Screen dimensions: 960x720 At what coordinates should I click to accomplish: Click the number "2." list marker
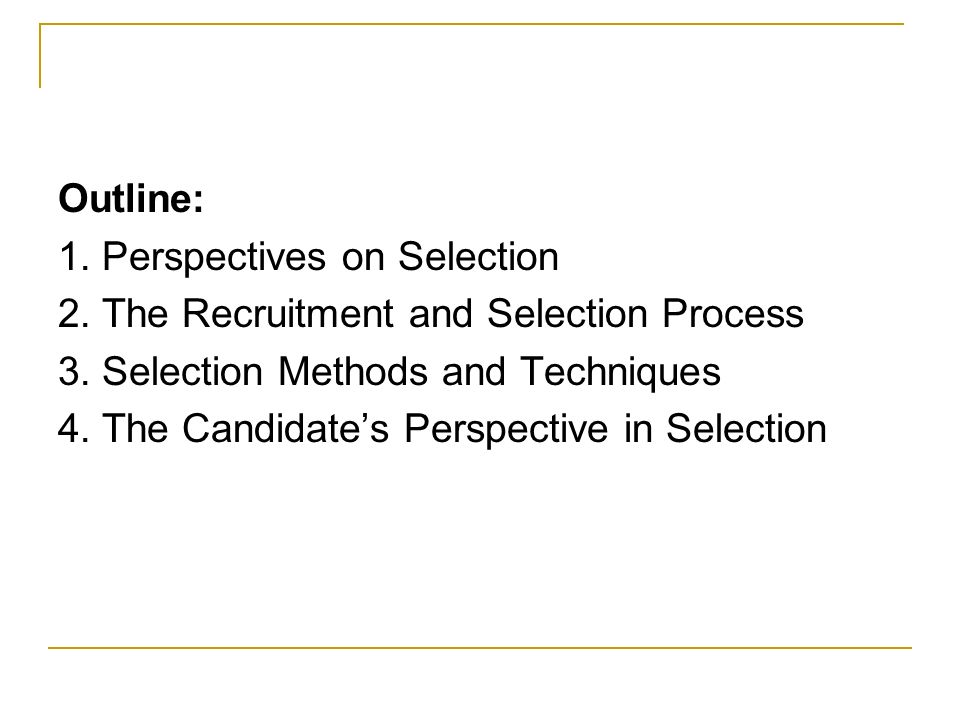pyautogui.click(x=75, y=313)
